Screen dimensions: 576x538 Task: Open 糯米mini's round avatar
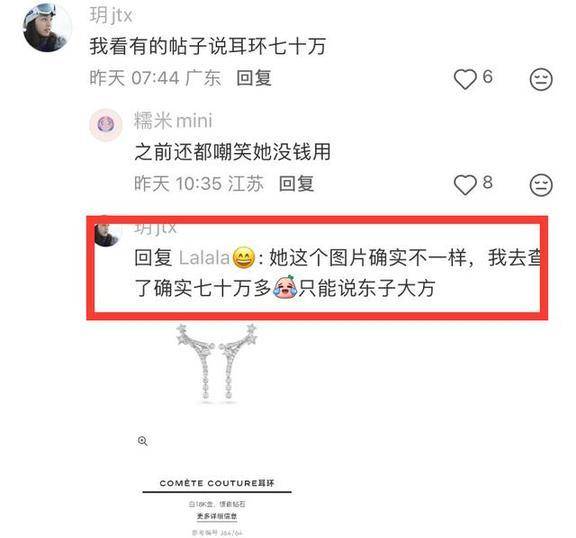pos(106,125)
